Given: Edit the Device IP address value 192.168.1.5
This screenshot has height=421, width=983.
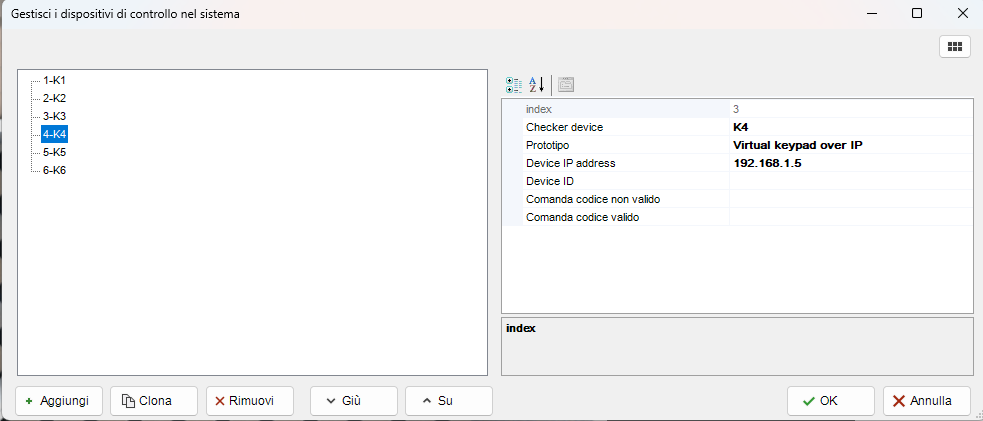Looking at the screenshot, I should point(850,163).
